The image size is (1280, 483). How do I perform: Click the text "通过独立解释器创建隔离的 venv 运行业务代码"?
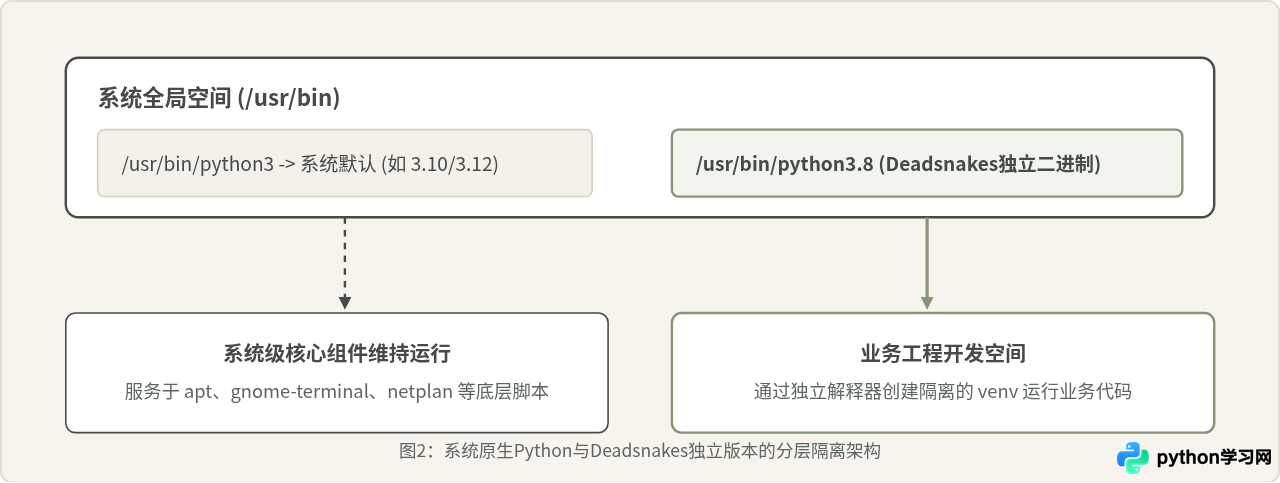[943, 392]
